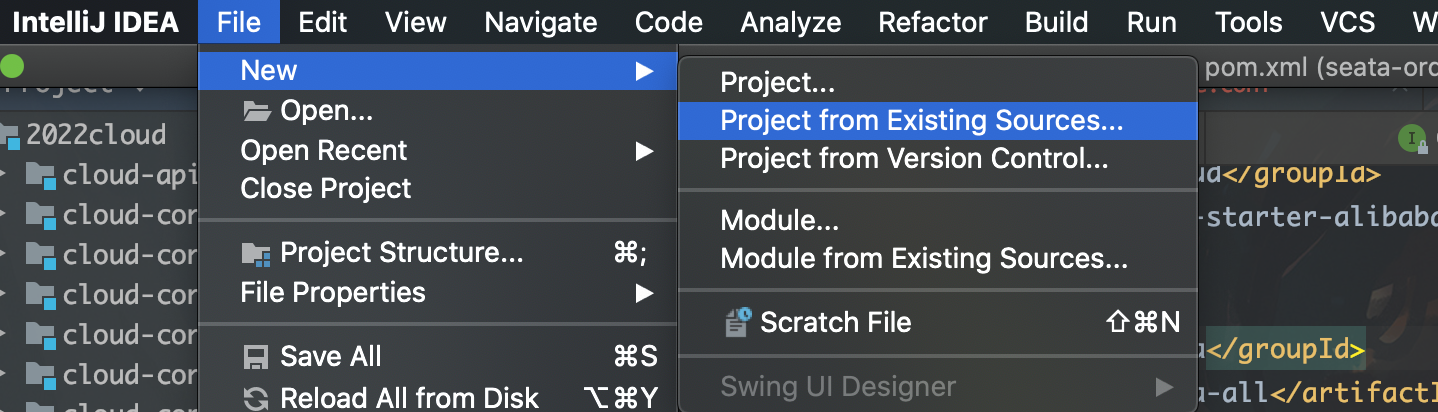The height and width of the screenshot is (412, 1438).
Task: Select Project from Existing Sources
Action: click(x=921, y=121)
